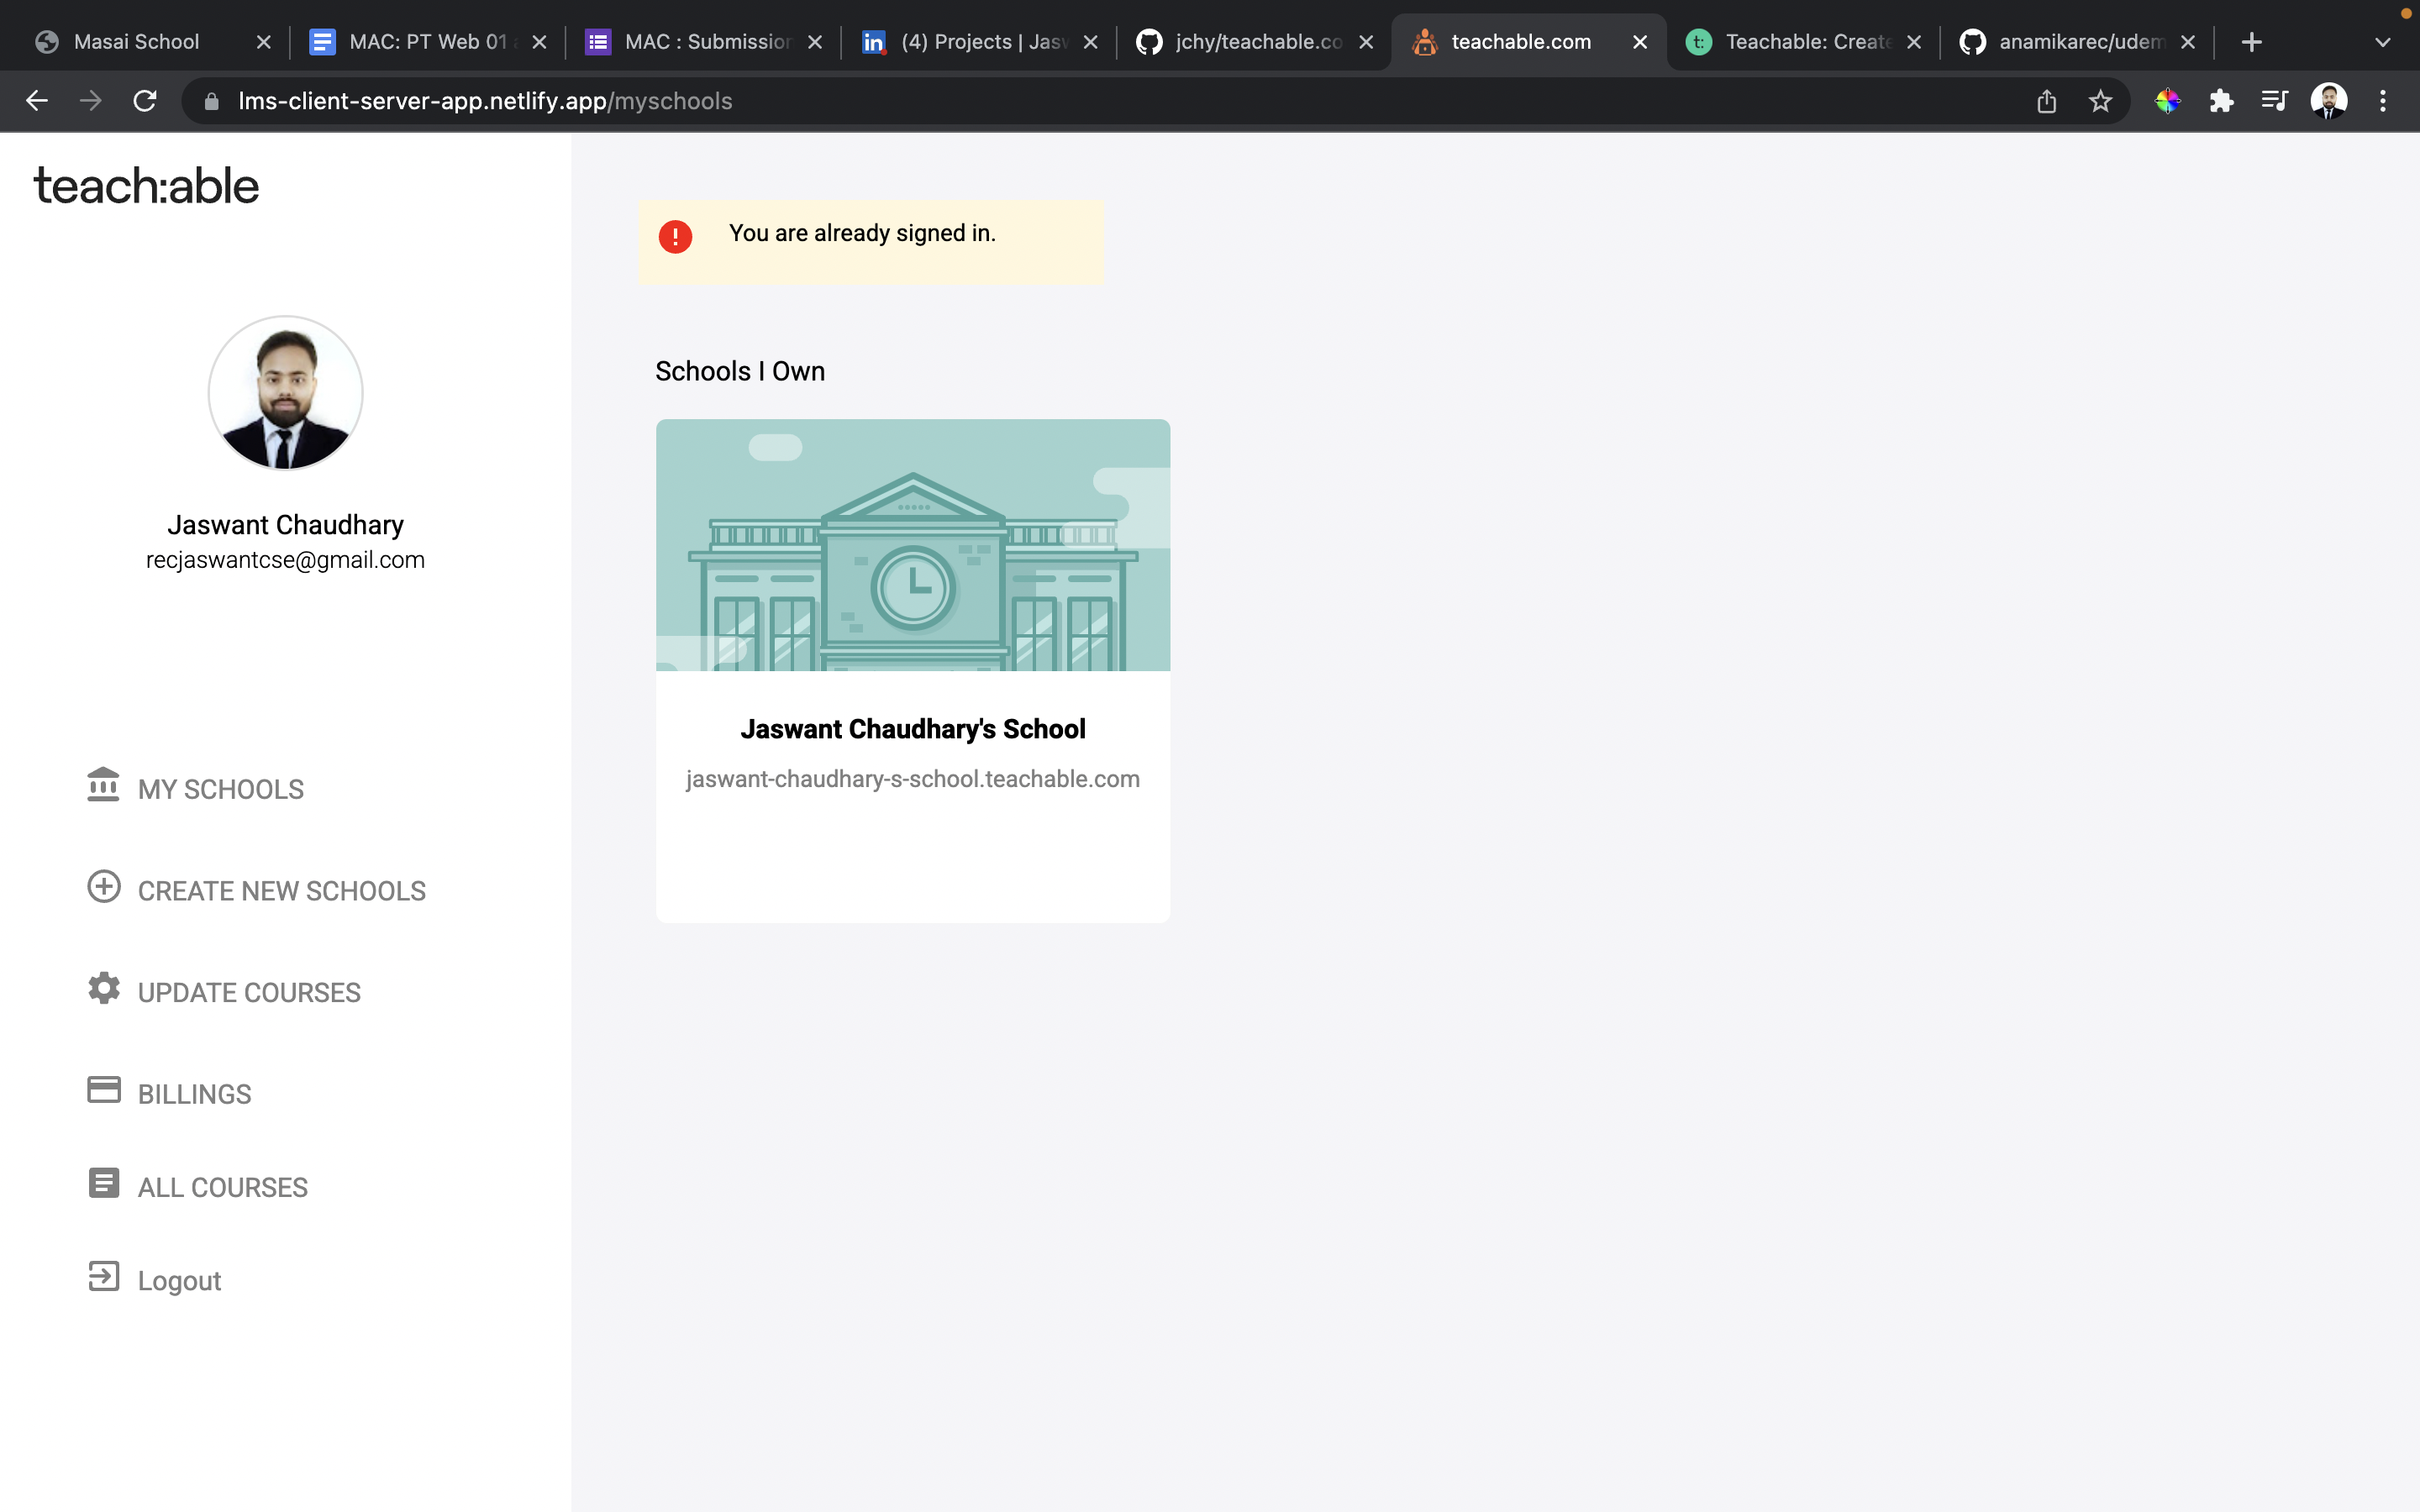The image size is (2420, 1512).
Task: Select the ALL COURSES document icon
Action: [104, 1183]
